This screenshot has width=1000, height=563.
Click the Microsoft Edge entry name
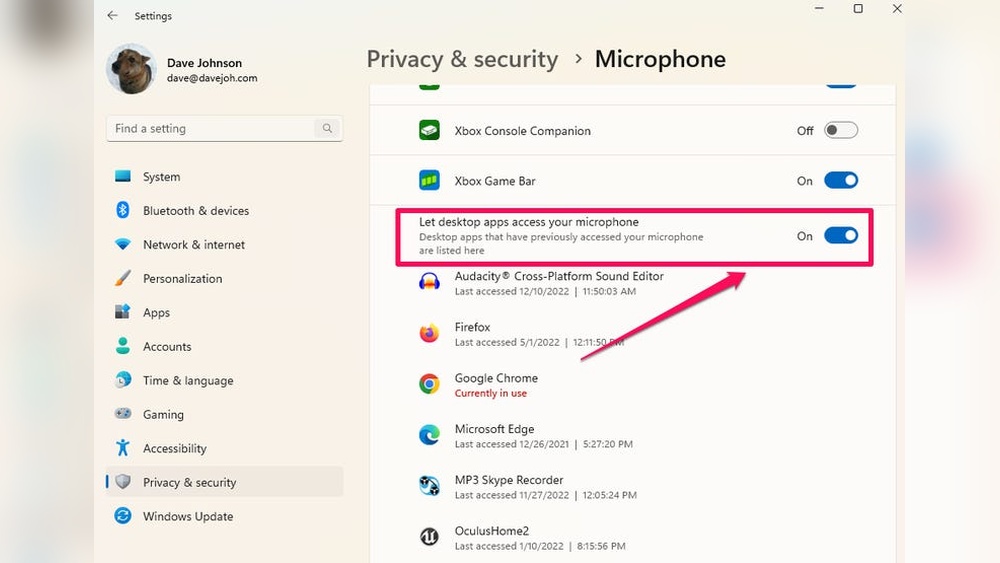[x=494, y=429]
